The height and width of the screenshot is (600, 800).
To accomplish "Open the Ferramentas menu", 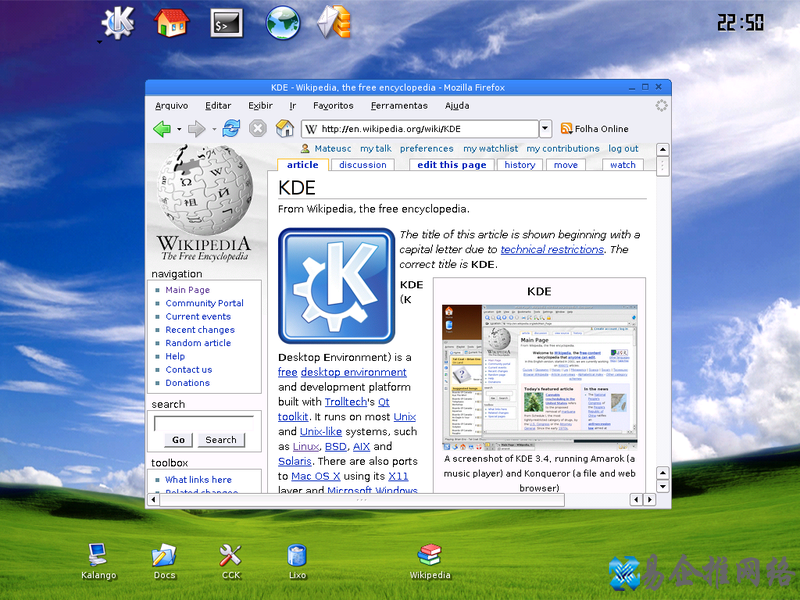I will pyautogui.click(x=399, y=106).
